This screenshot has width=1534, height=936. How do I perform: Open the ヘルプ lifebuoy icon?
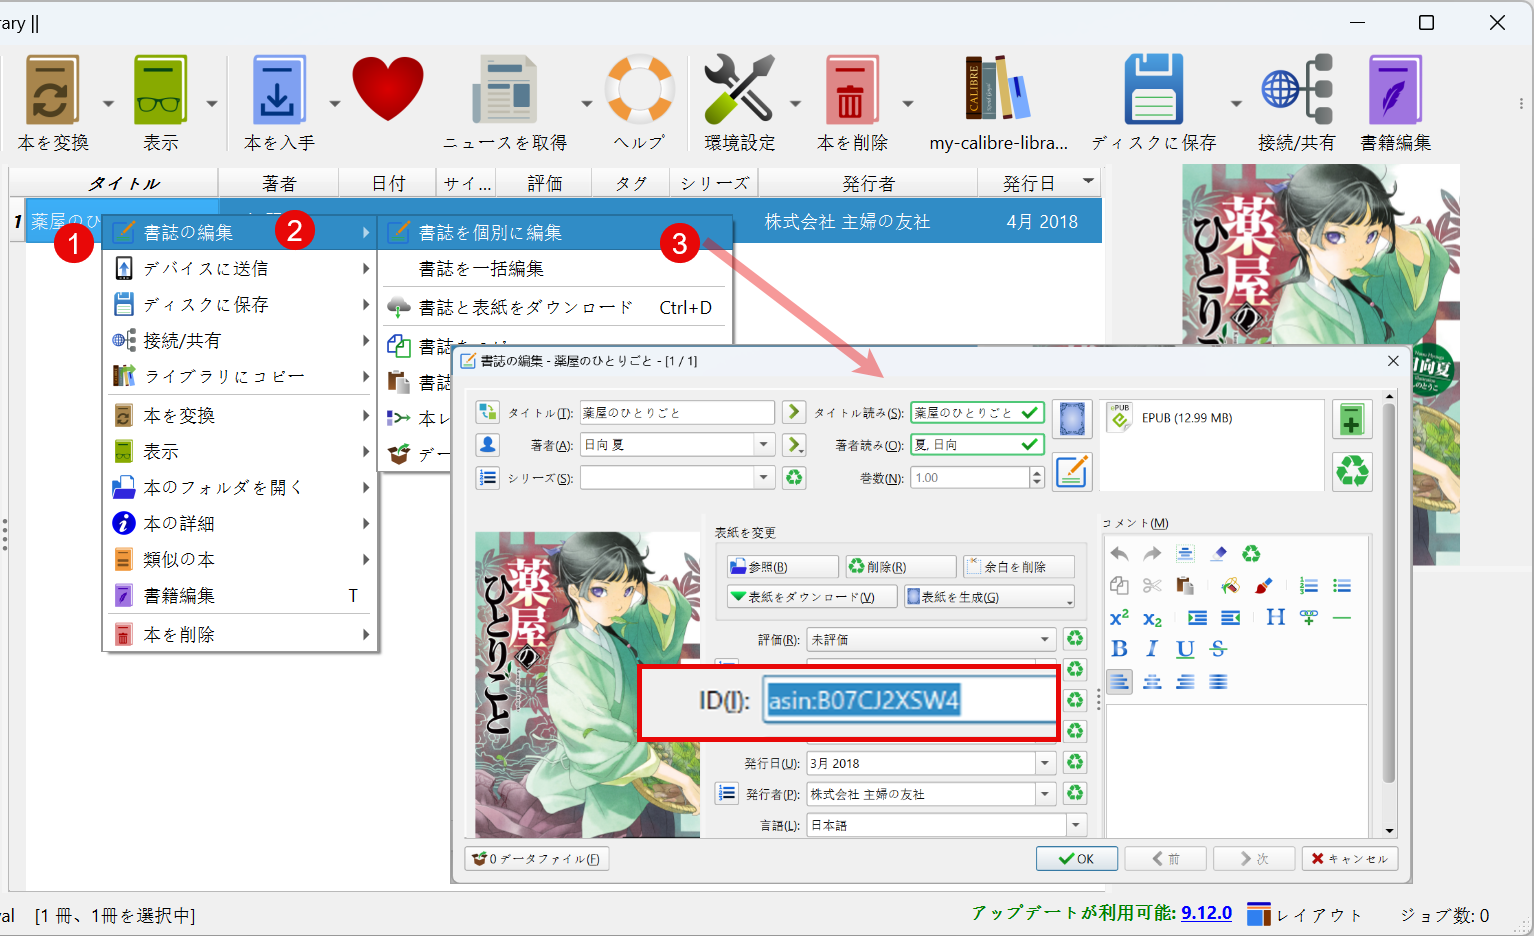tap(640, 88)
